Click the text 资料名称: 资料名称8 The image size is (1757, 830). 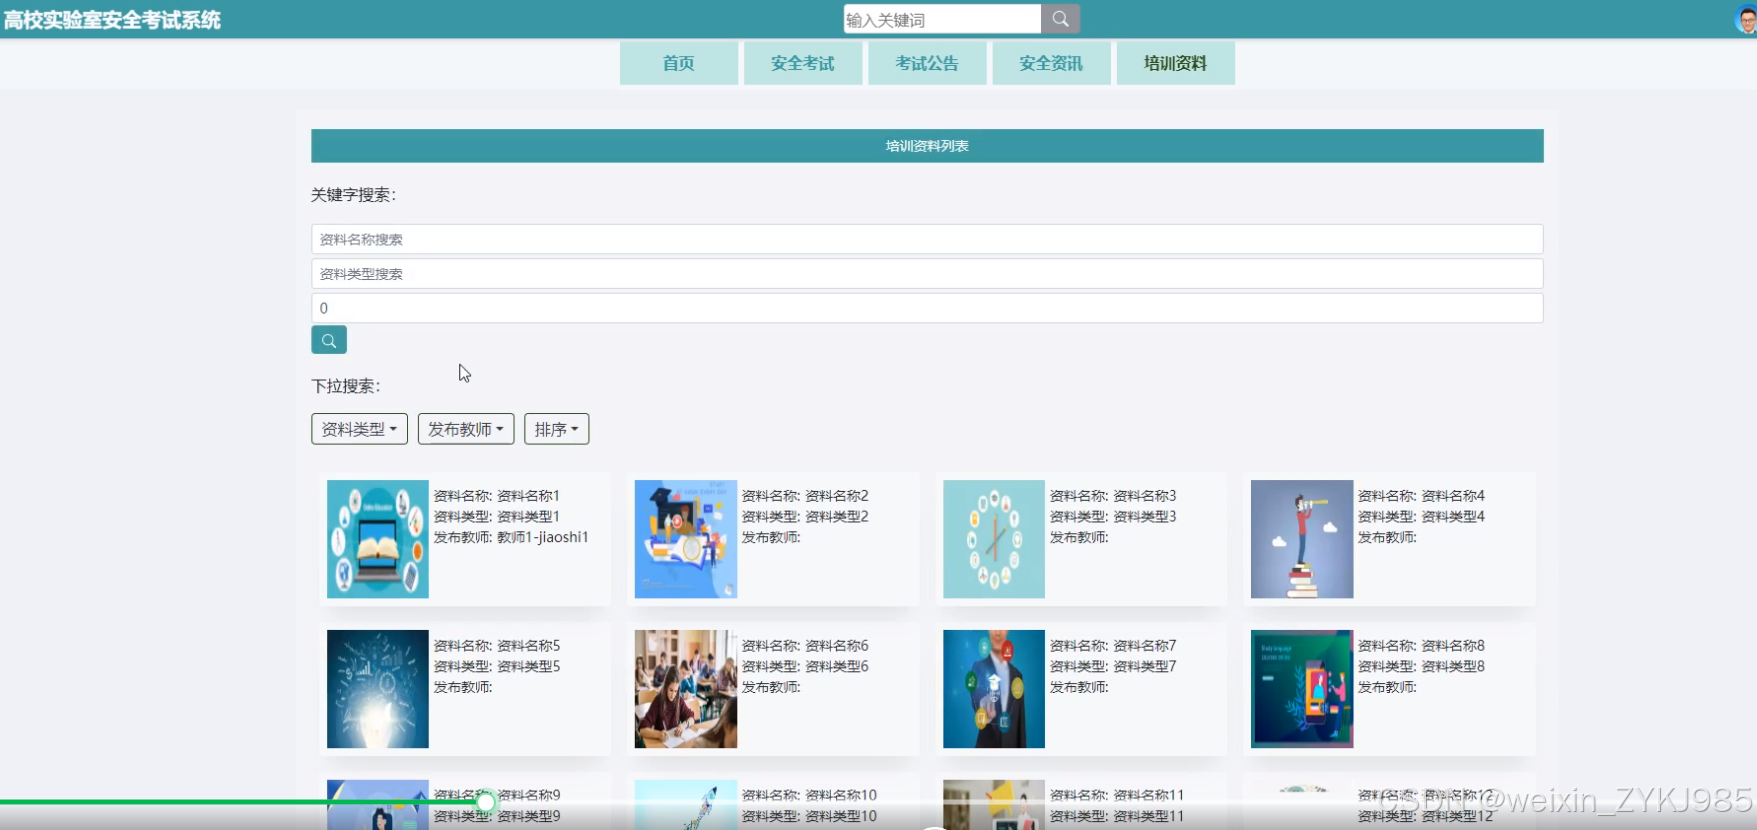1421,646
